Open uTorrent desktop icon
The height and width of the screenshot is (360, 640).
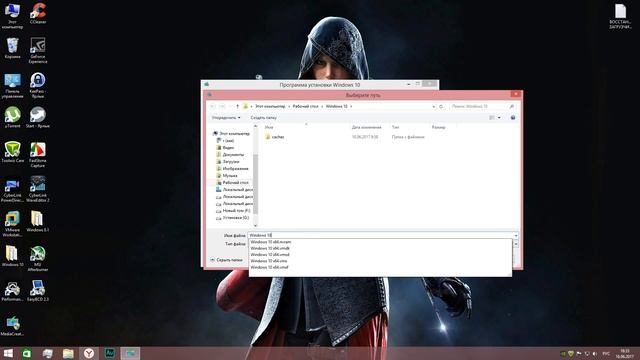12,118
